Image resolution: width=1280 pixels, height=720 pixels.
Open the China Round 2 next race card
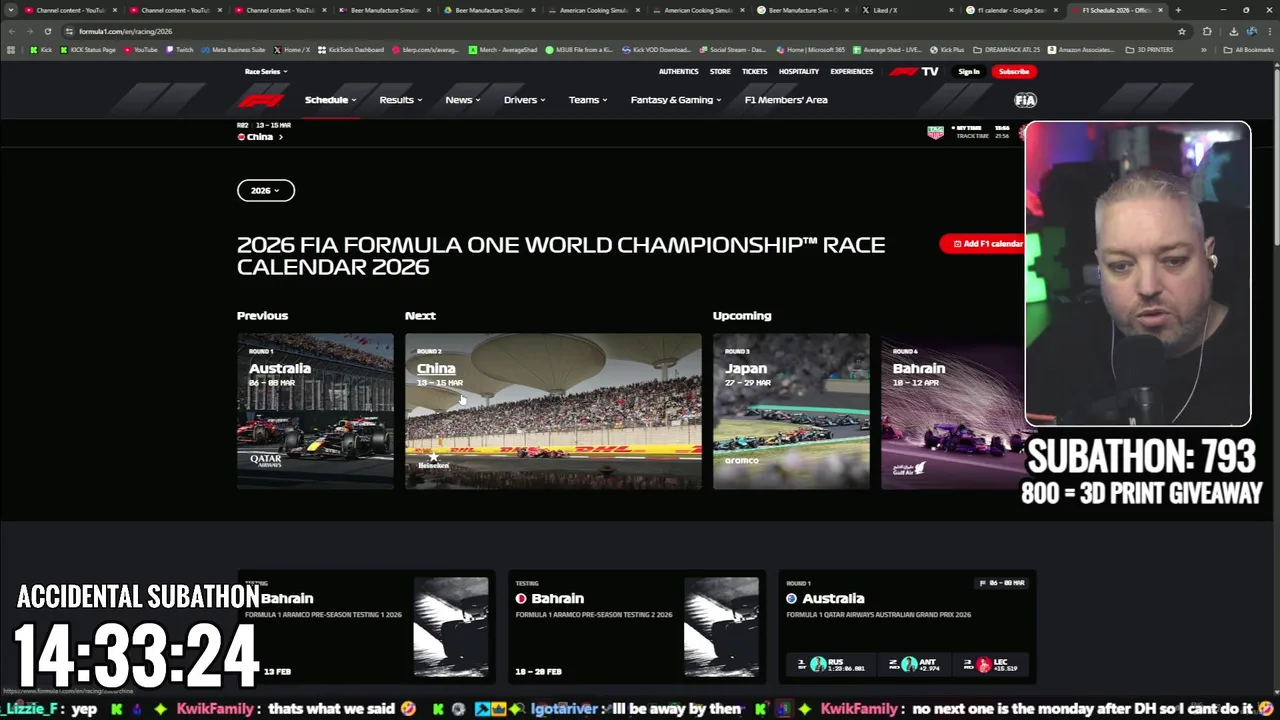pos(553,411)
